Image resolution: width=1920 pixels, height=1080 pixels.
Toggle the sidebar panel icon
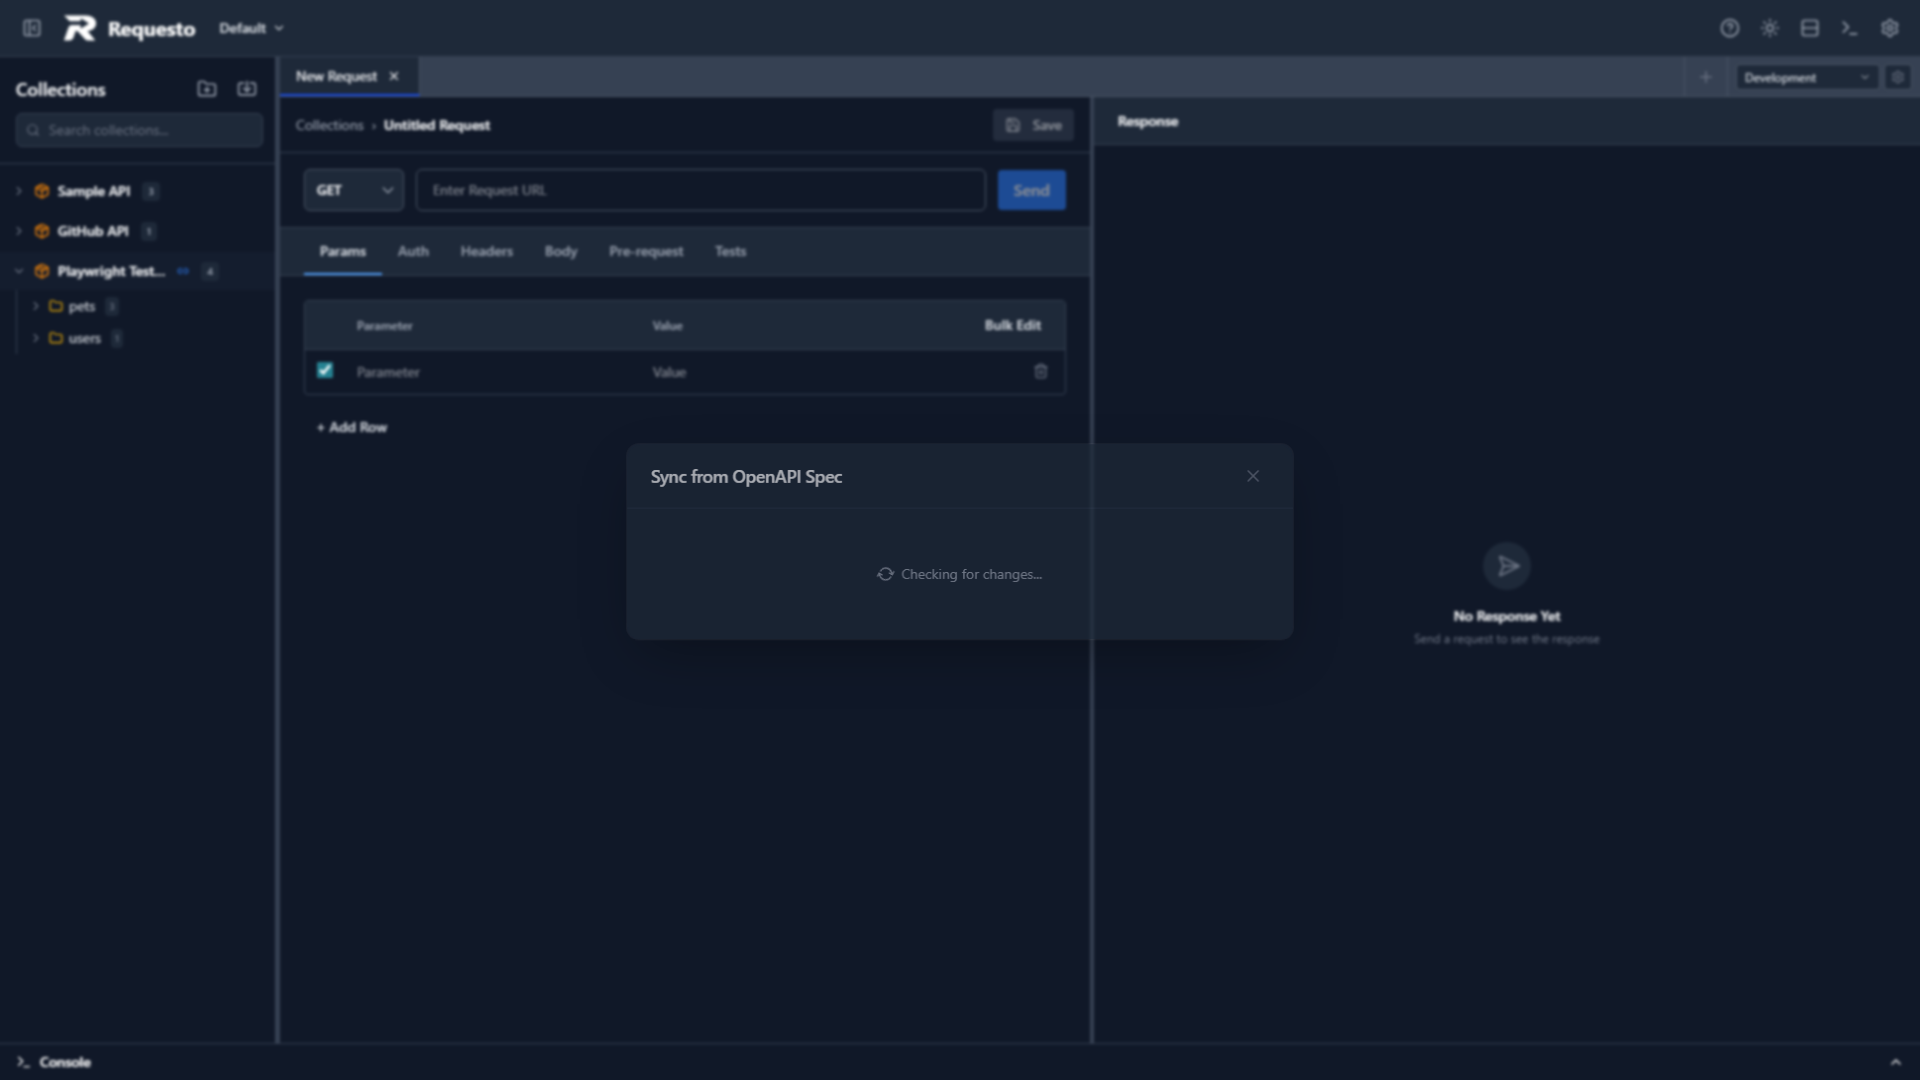click(x=32, y=28)
